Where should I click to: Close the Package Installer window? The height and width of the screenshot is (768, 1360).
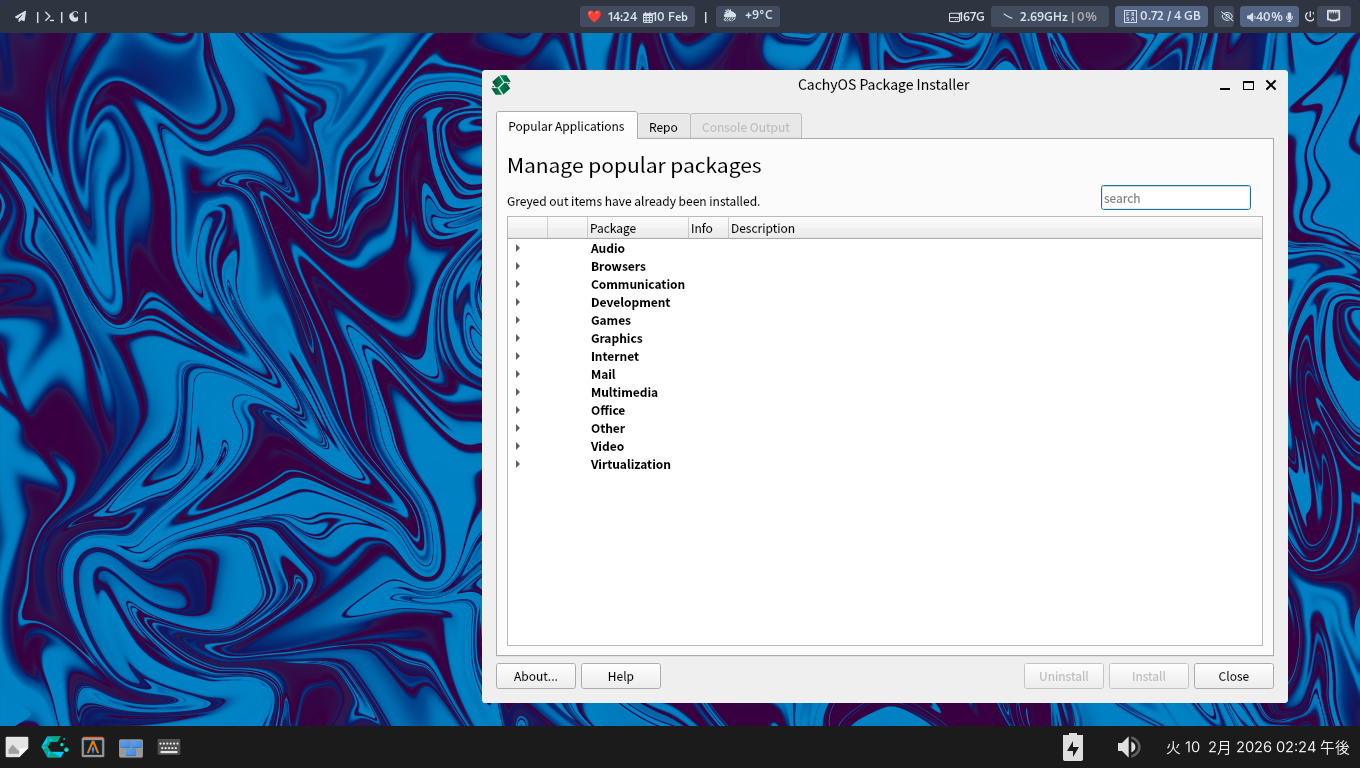(x=1271, y=86)
